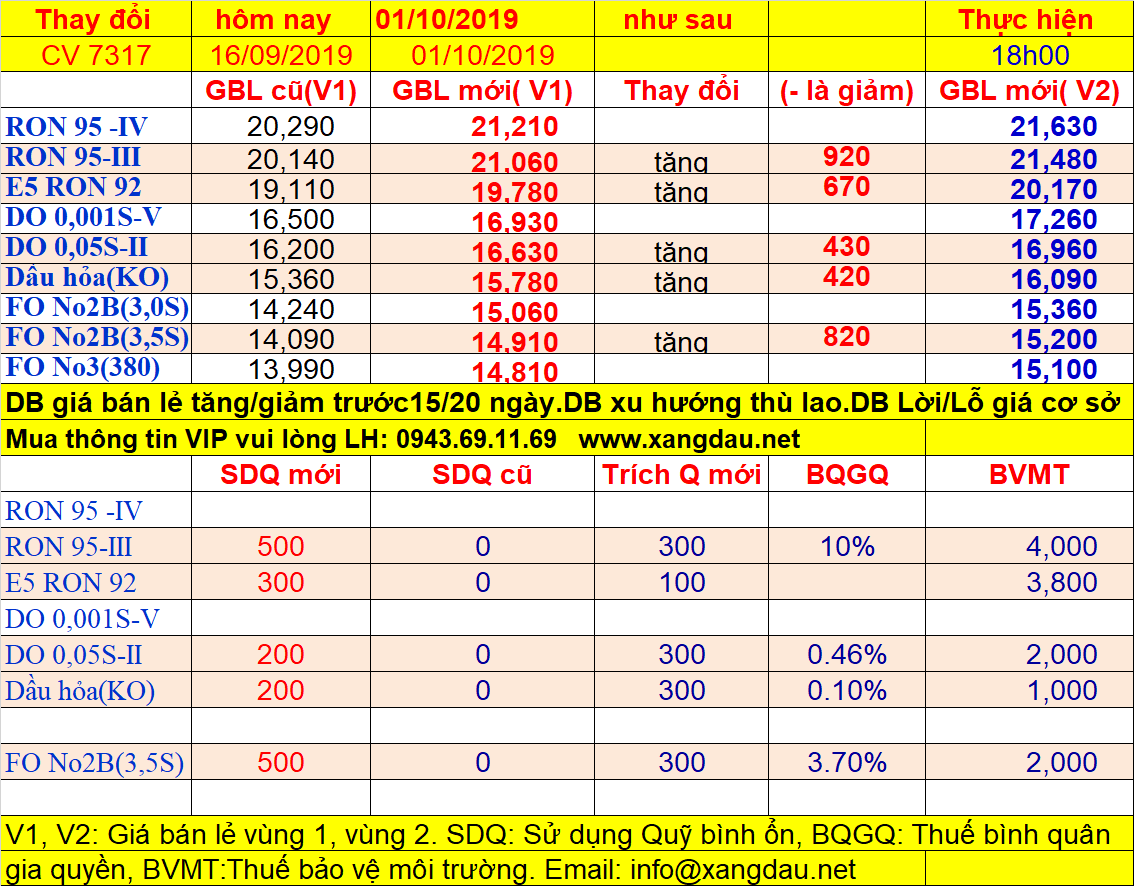Select the 'DB giá bán lẻ tăng/giảm' notice row
Screen dimensions: 1134x886
[567, 403]
